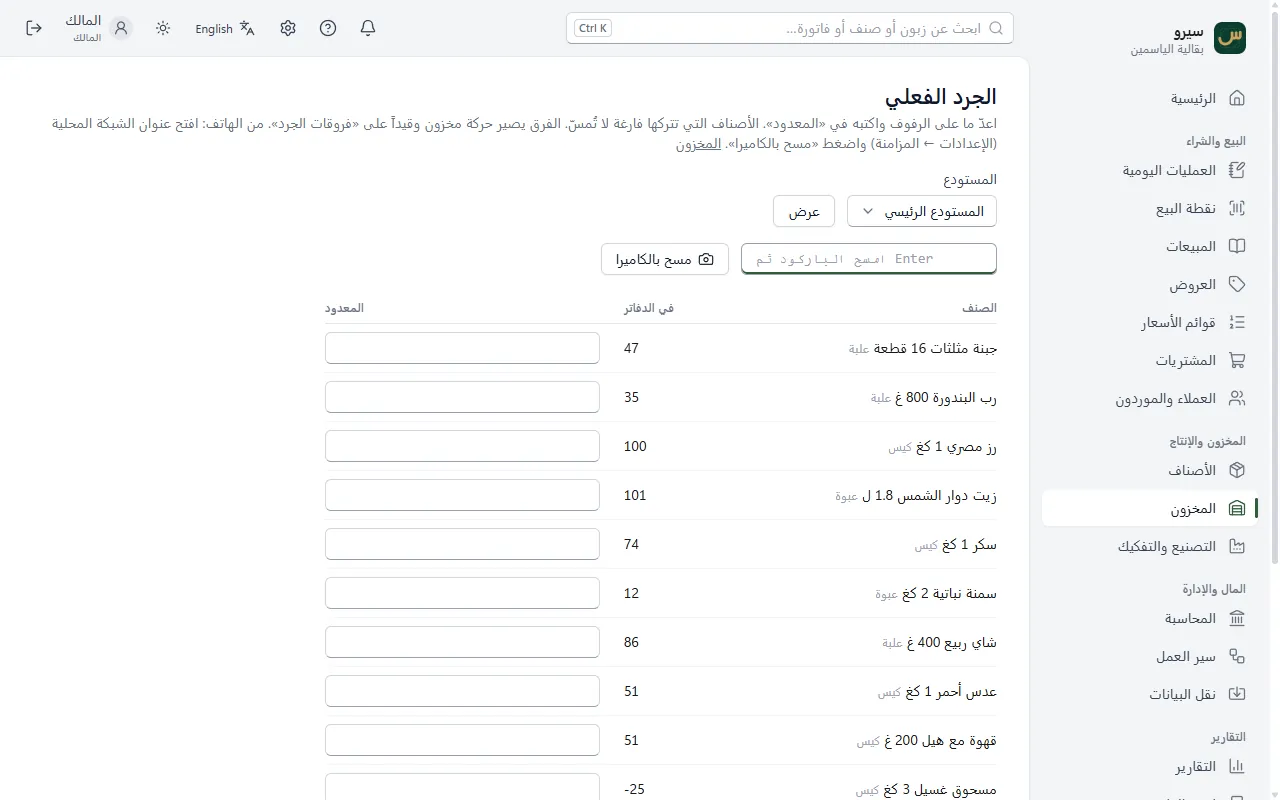1280x800 pixels.
Task: Click the العروض tag icon
Action: 1237,284
